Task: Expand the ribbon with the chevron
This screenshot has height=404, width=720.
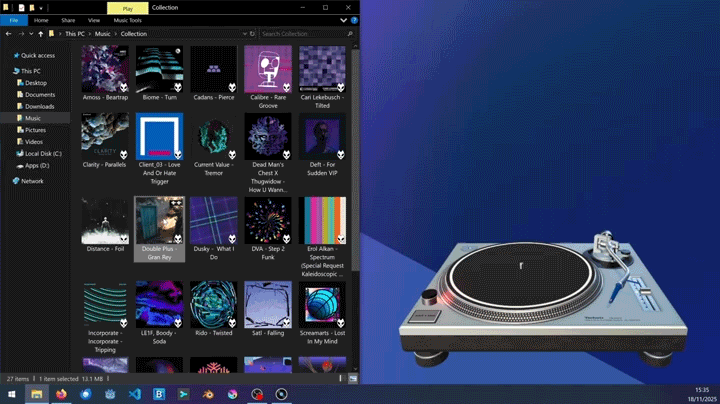Action: click(344, 20)
